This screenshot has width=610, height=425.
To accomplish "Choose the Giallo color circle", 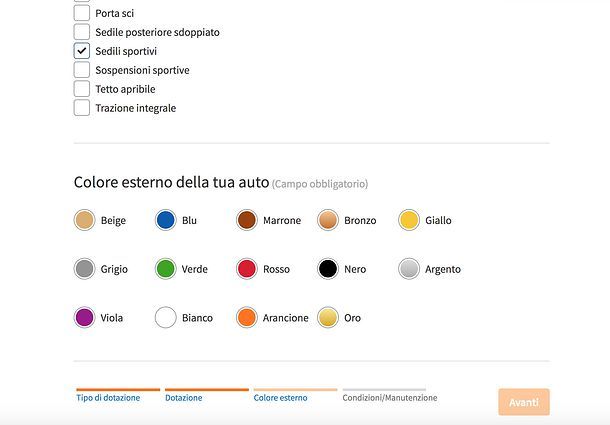I will (409, 220).
